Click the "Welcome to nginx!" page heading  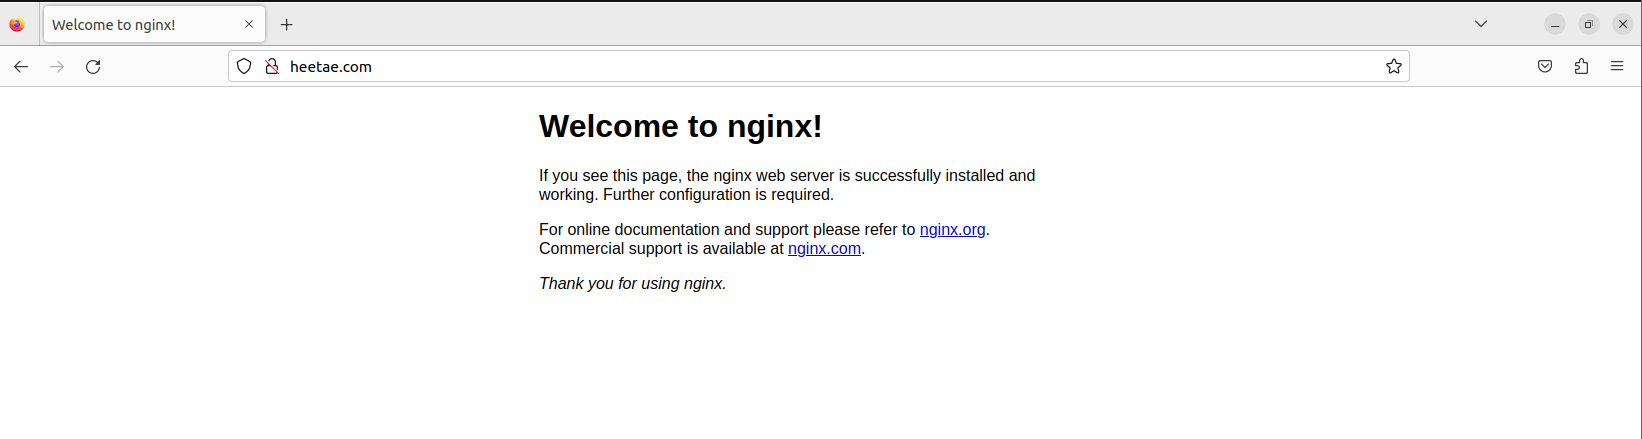[681, 127]
